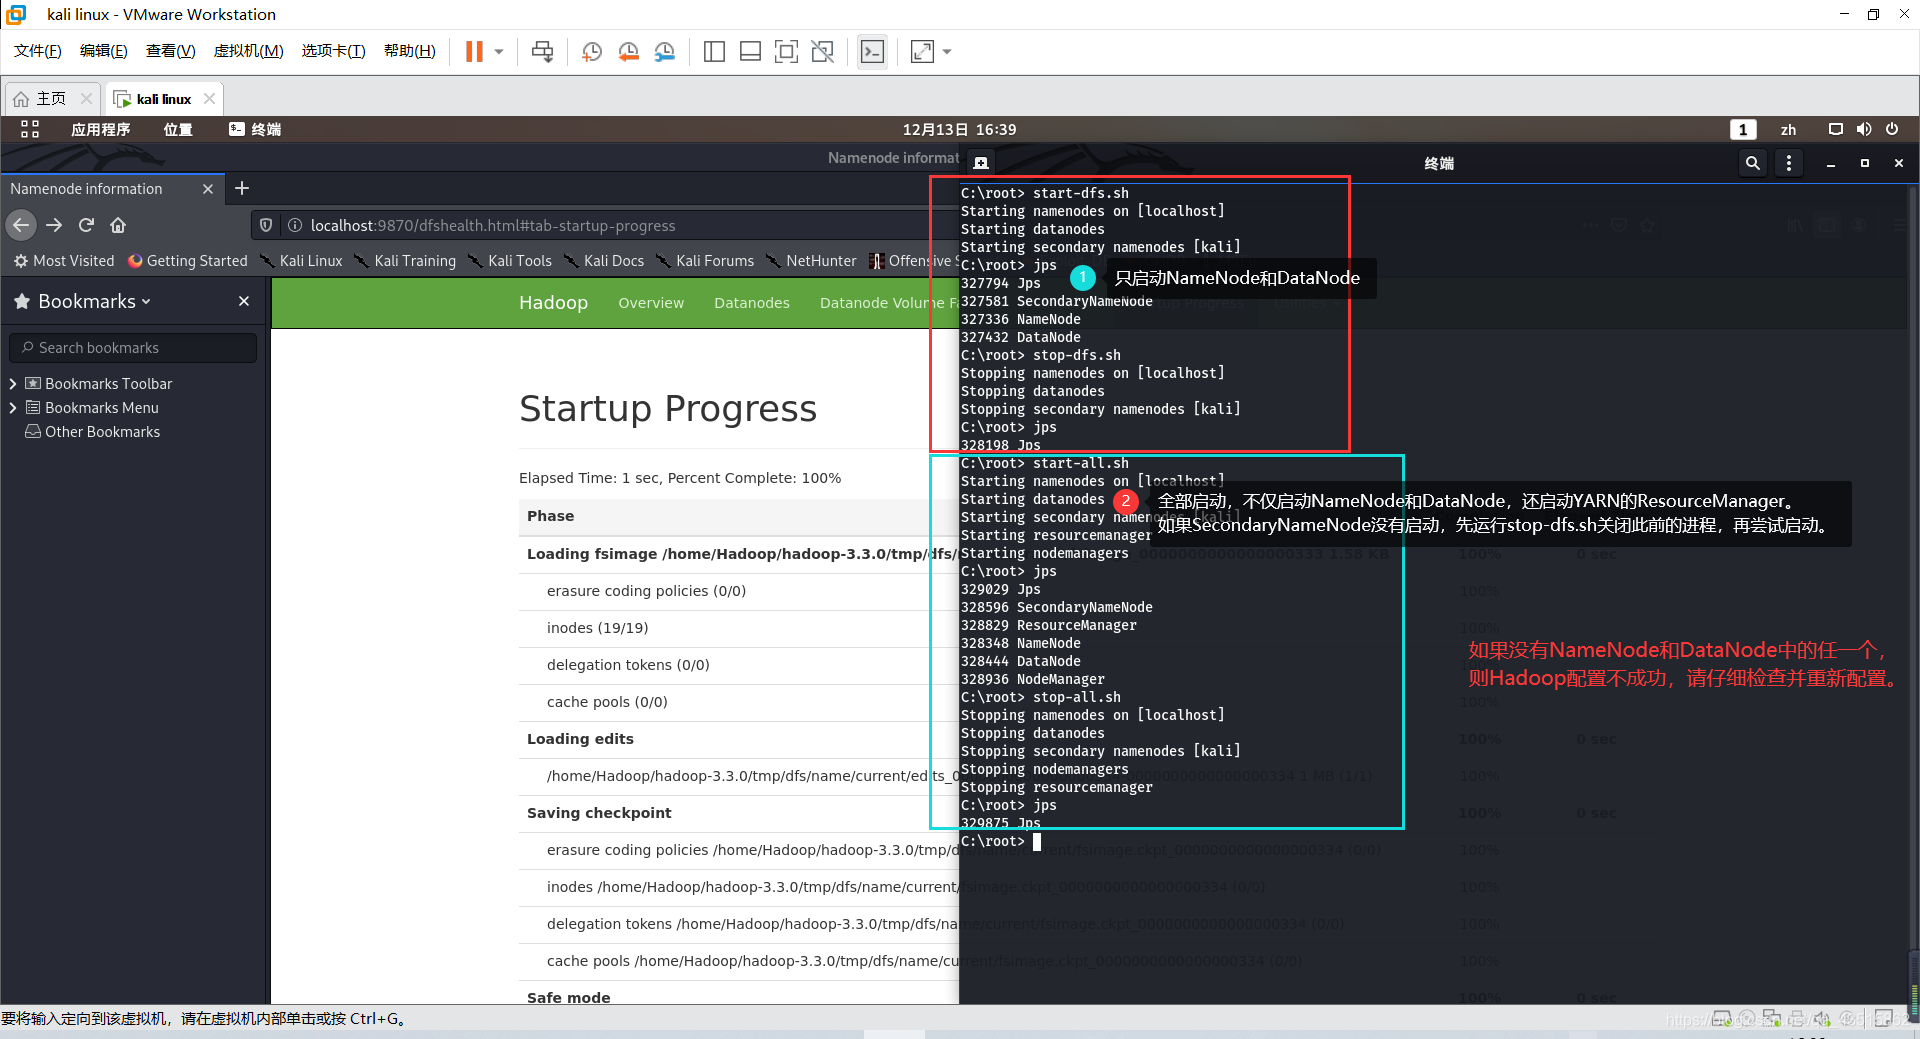
Task: Click the Overview link in the Hadoop navbar
Action: click(x=651, y=302)
